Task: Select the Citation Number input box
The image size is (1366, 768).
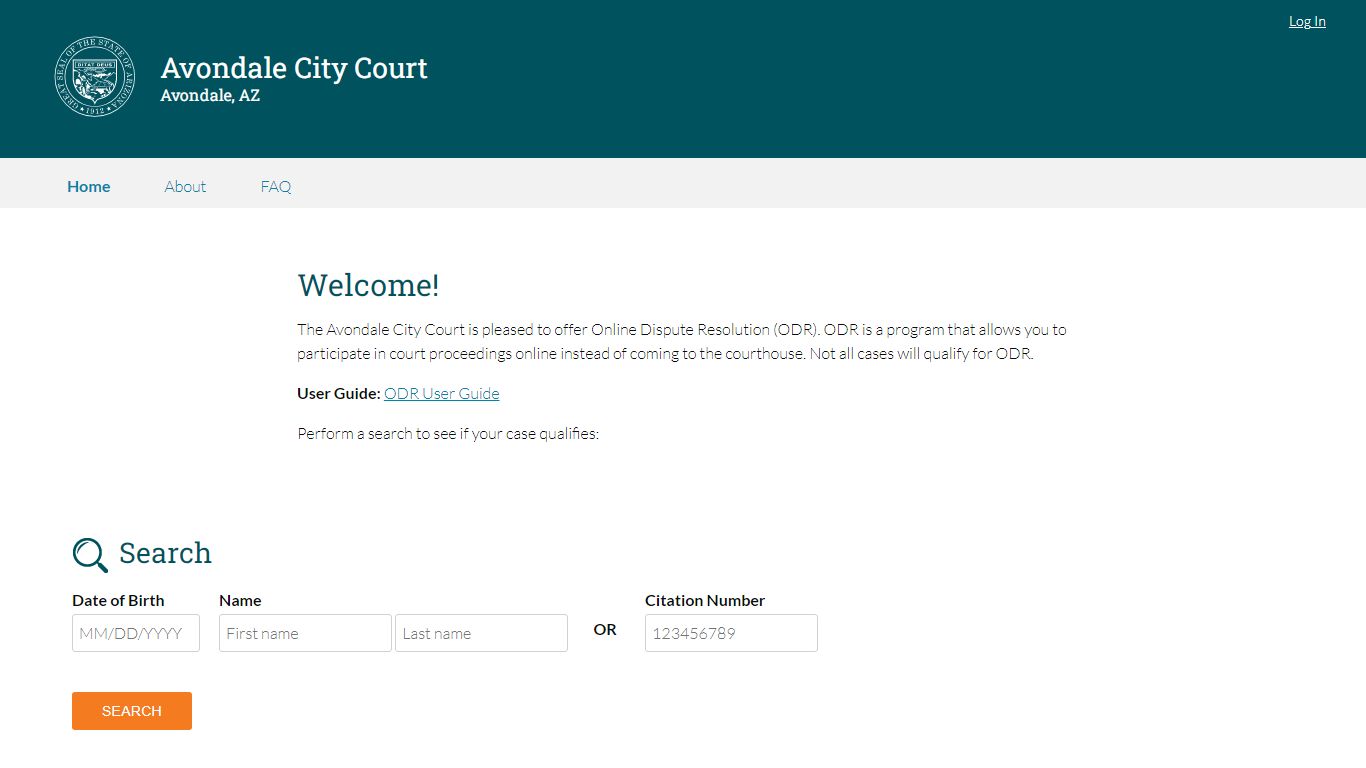Action: (x=731, y=633)
